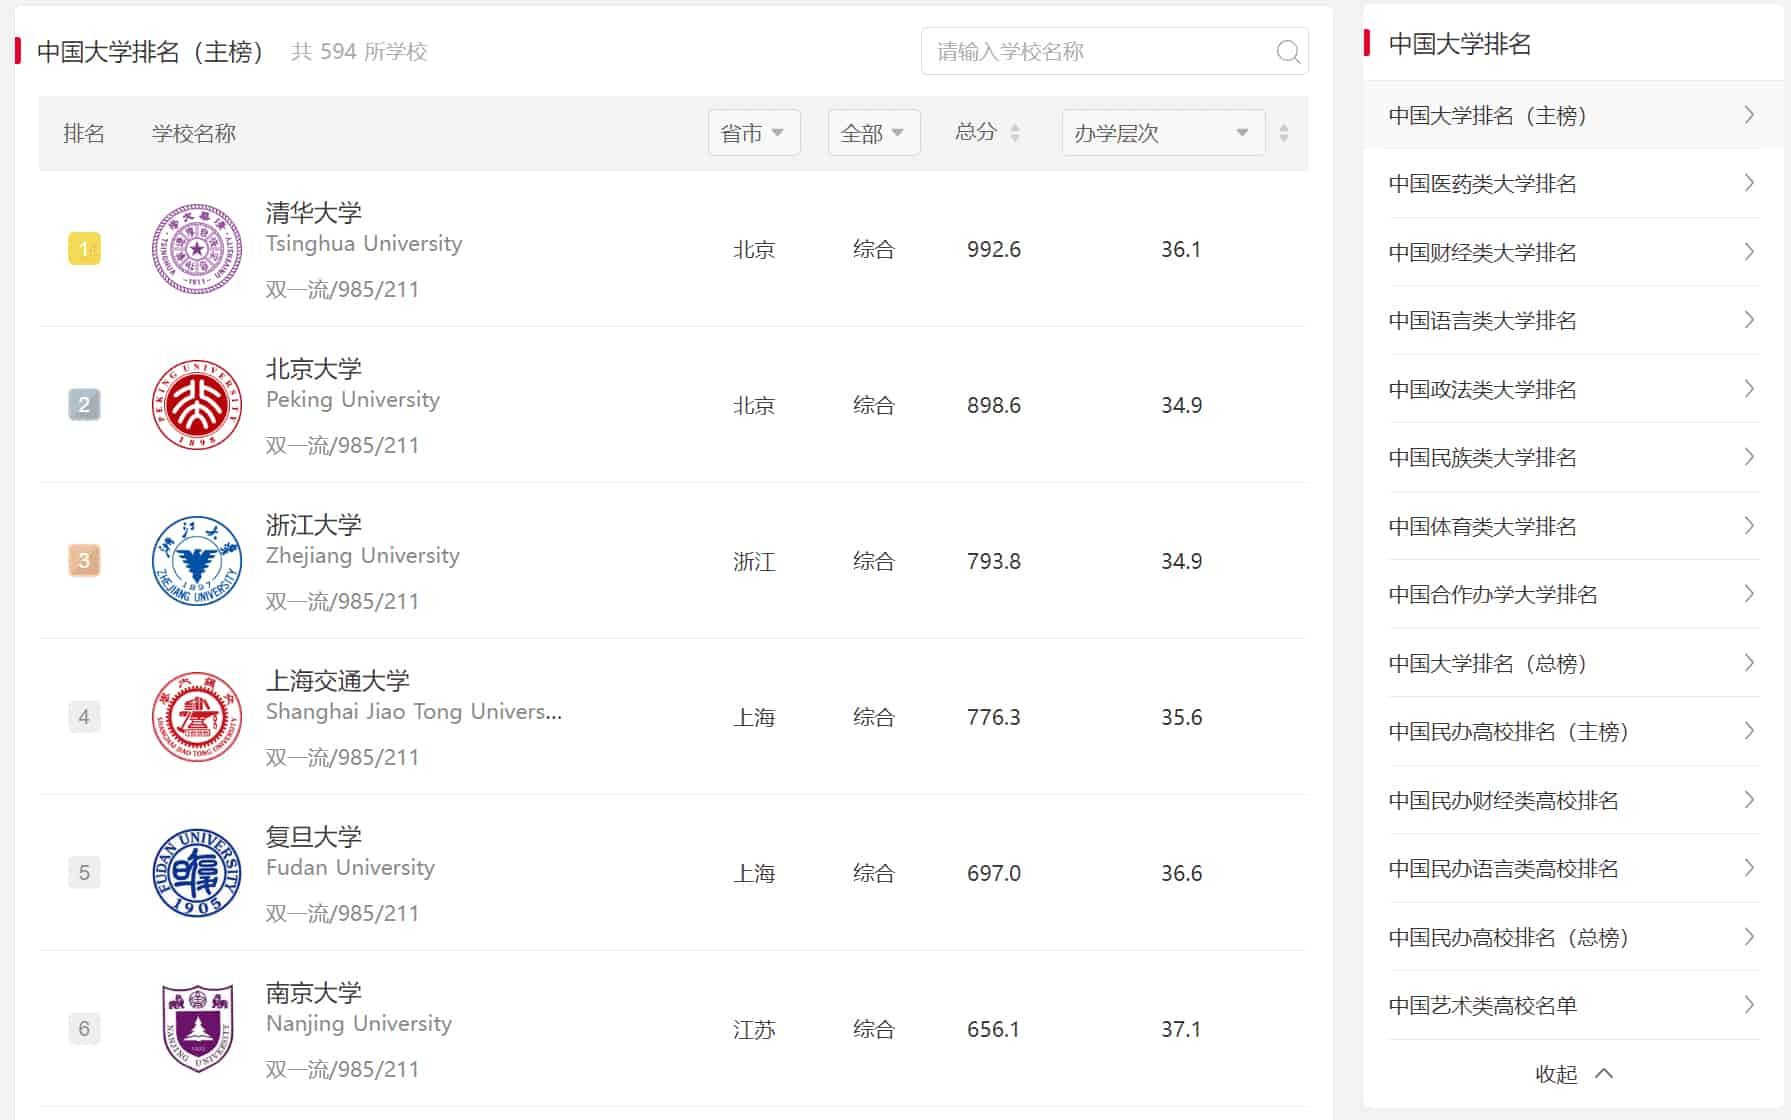Collapse the ranking list with 收起
The width and height of the screenshot is (1791, 1120).
pos(1573,1074)
